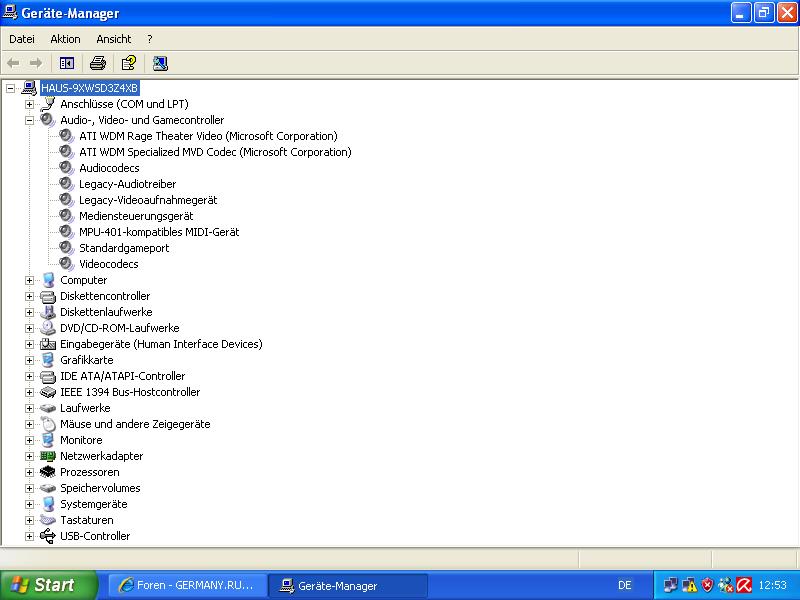Click the speaker icon beside Audiocodecs
The width and height of the screenshot is (800, 600).
(67, 168)
